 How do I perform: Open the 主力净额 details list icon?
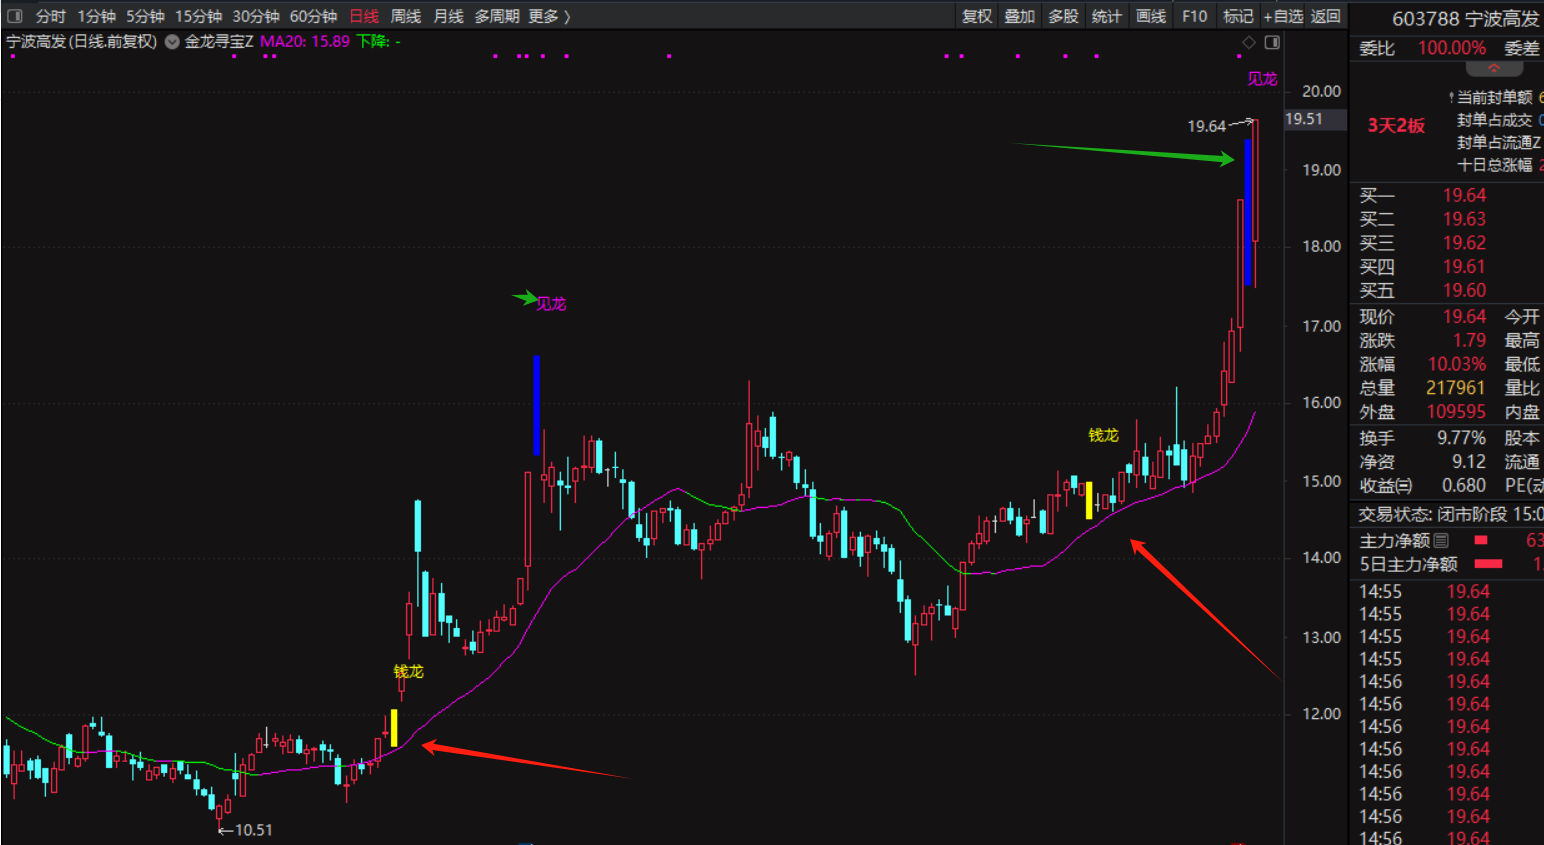pyautogui.click(x=1441, y=540)
